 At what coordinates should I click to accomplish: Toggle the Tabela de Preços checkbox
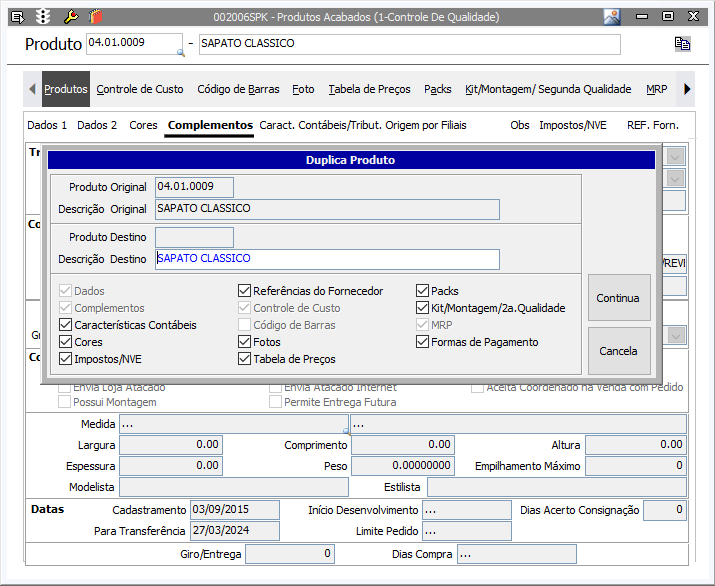click(x=244, y=359)
